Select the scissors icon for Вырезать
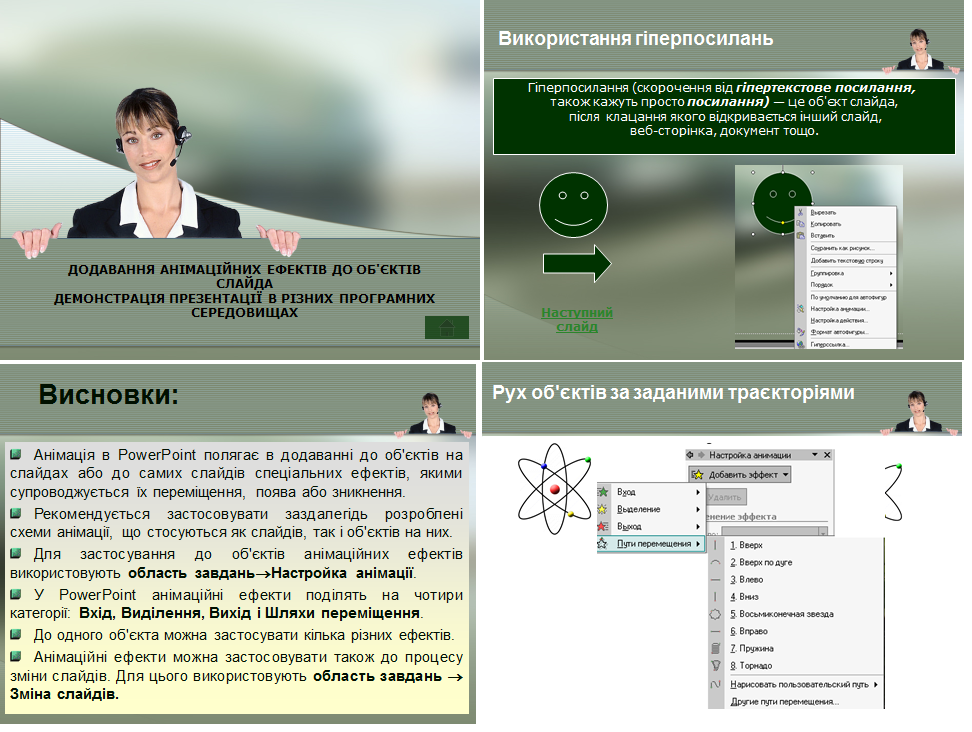 point(799,211)
